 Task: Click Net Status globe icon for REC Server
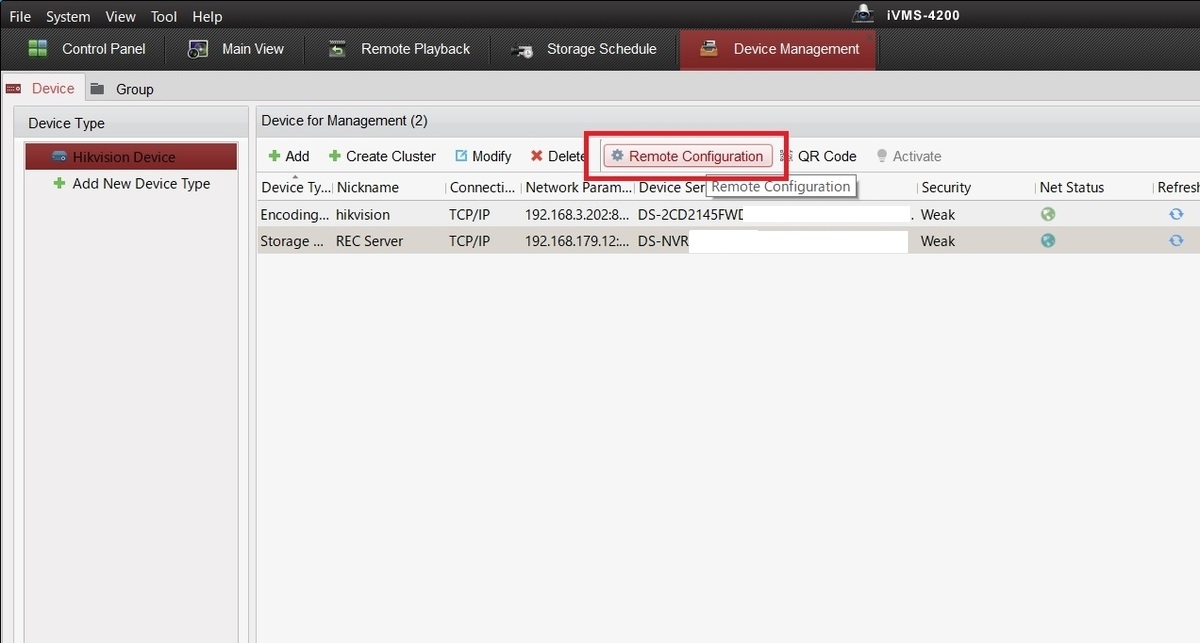[x=1048, y=240]
